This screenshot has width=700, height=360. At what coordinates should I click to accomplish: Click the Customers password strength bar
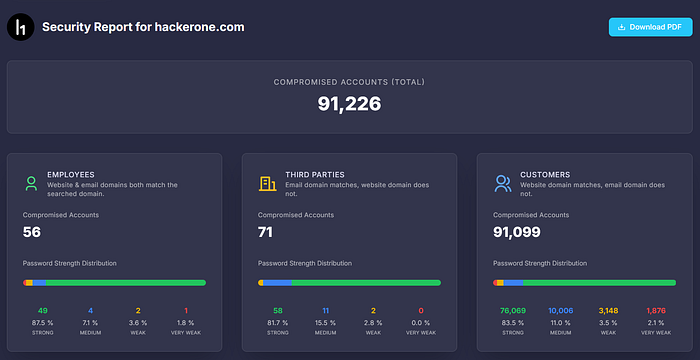584,283
